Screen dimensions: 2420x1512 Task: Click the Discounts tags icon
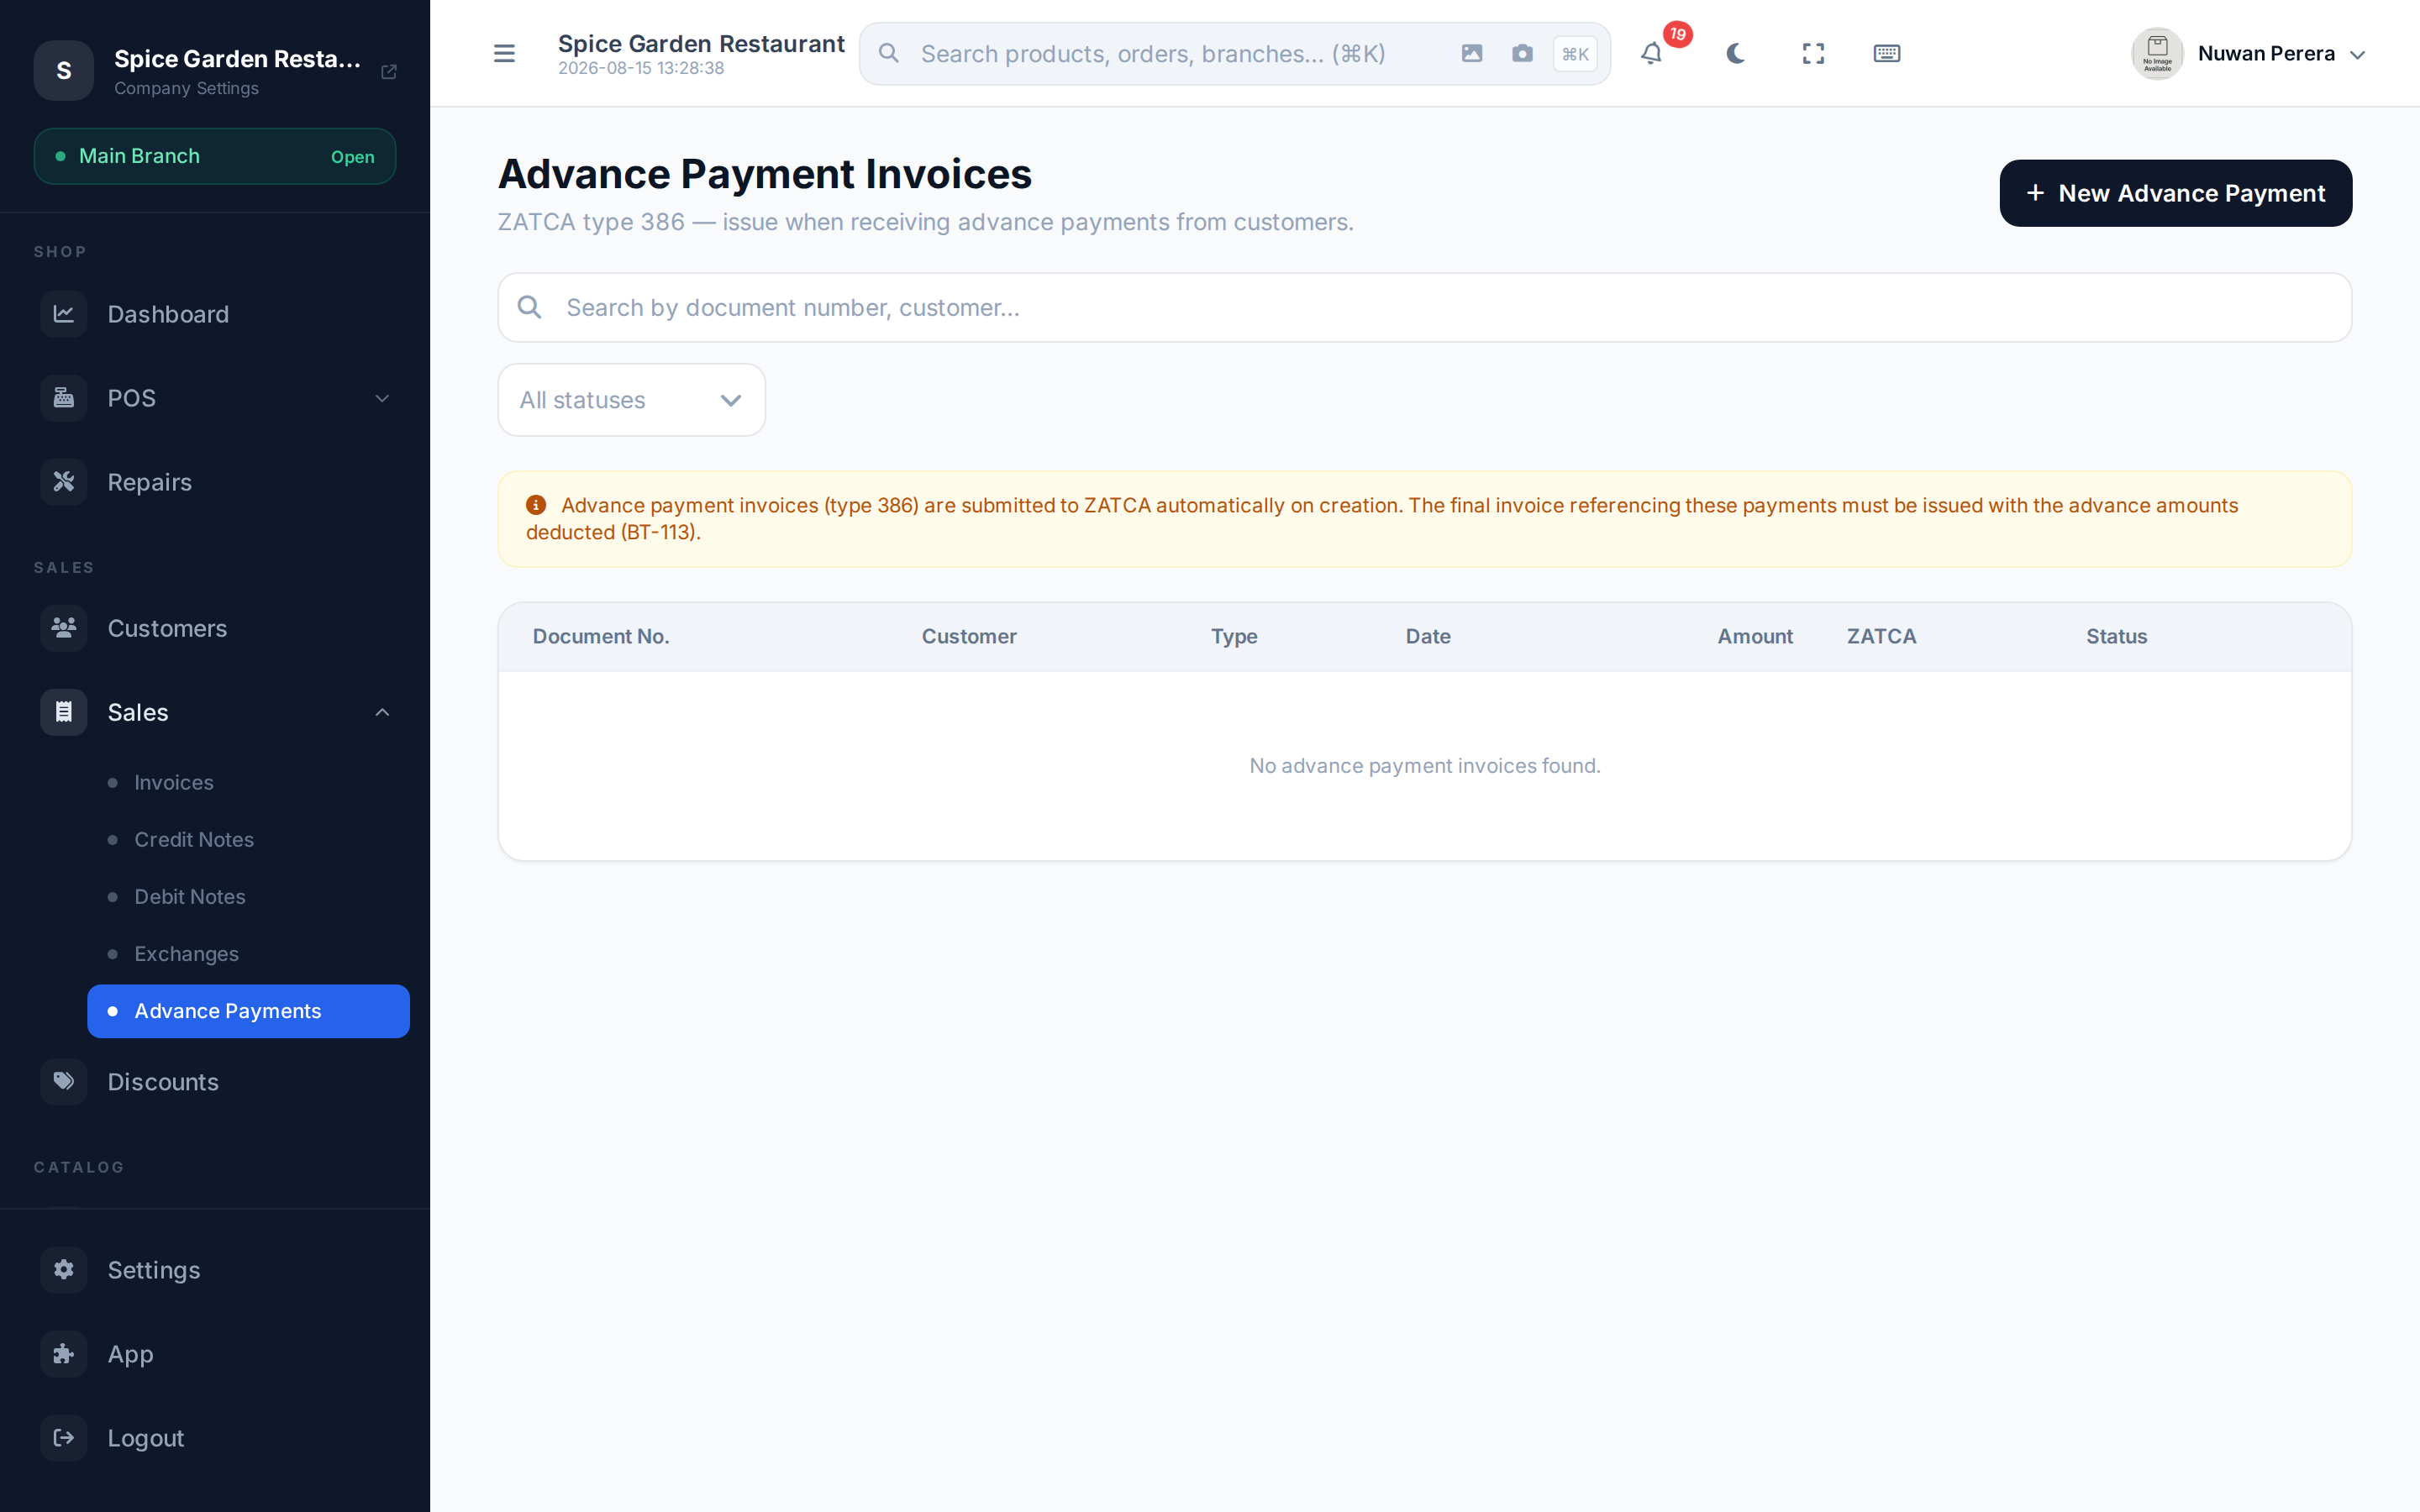tap(64, 1081)
